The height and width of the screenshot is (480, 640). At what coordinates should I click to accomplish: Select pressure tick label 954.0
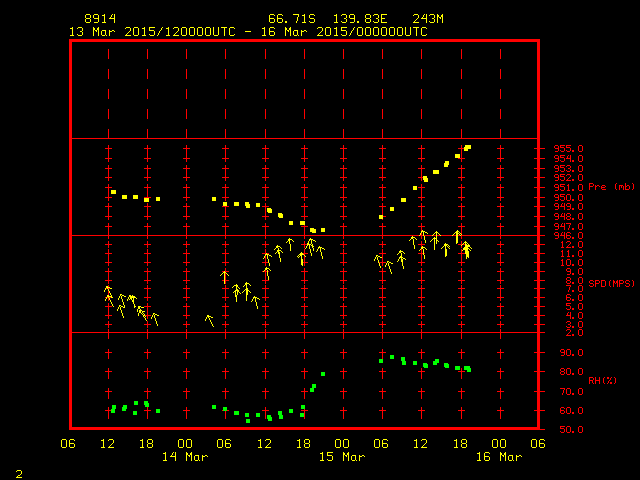(x=568, y=158)
